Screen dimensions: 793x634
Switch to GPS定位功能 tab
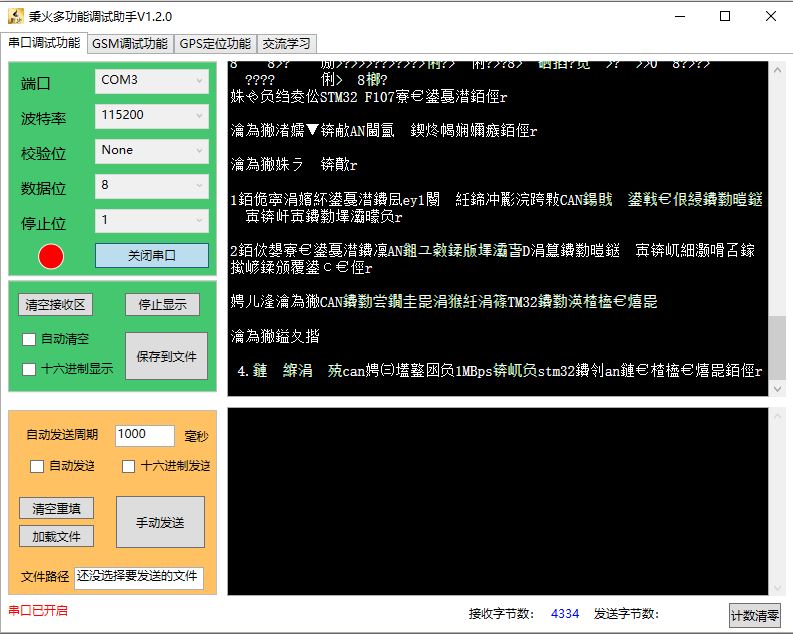pos(215,44)
